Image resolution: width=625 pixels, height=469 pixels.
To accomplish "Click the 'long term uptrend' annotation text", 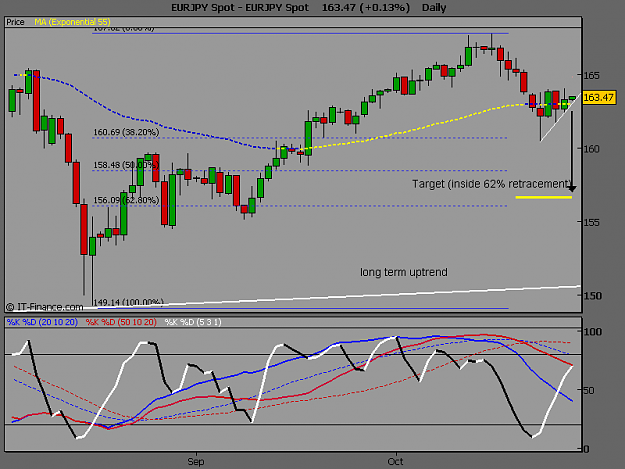I will coord(404,272).
